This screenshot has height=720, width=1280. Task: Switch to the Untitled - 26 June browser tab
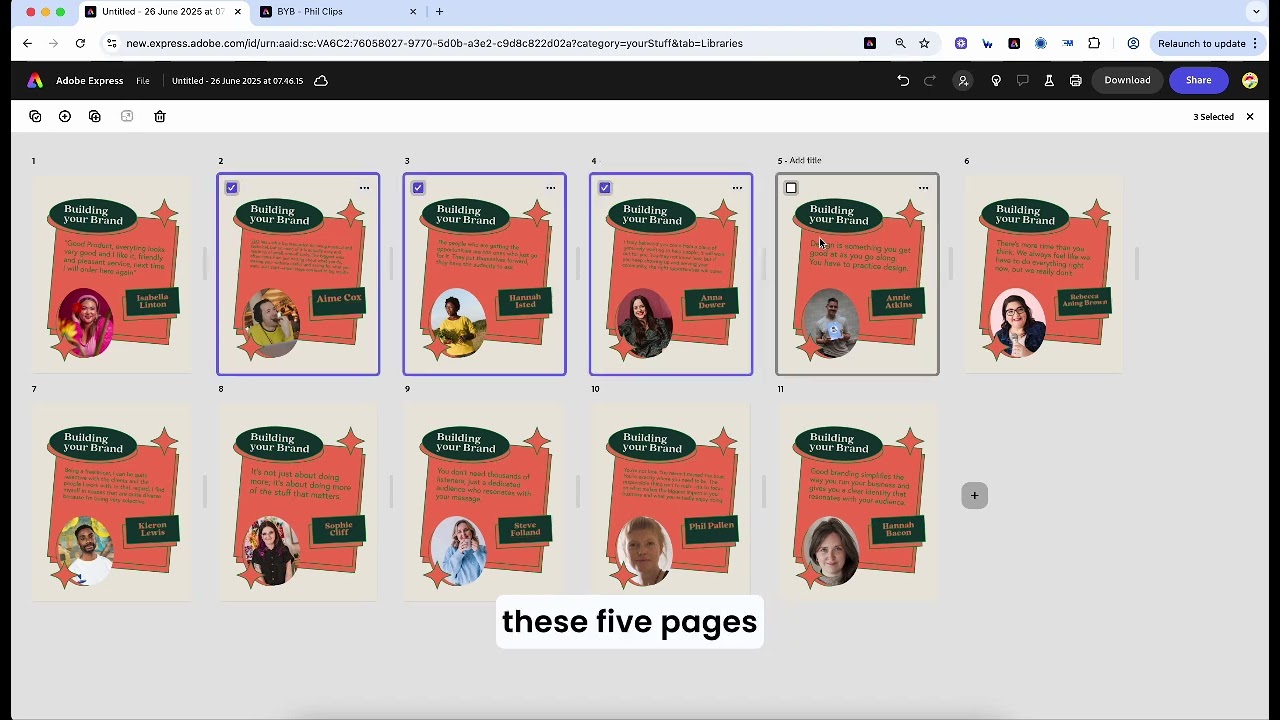(x=155, y=12)
